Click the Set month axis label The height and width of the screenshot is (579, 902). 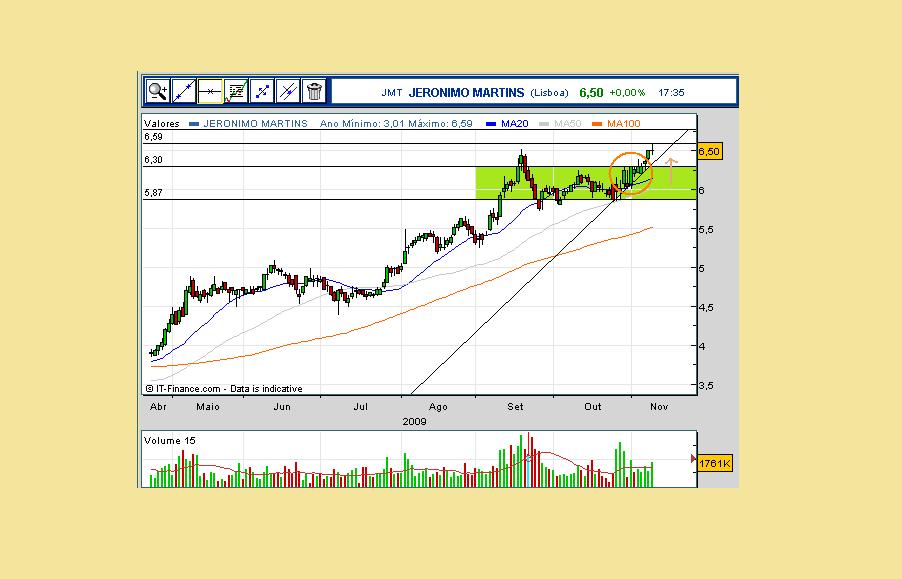pos(515,407)
